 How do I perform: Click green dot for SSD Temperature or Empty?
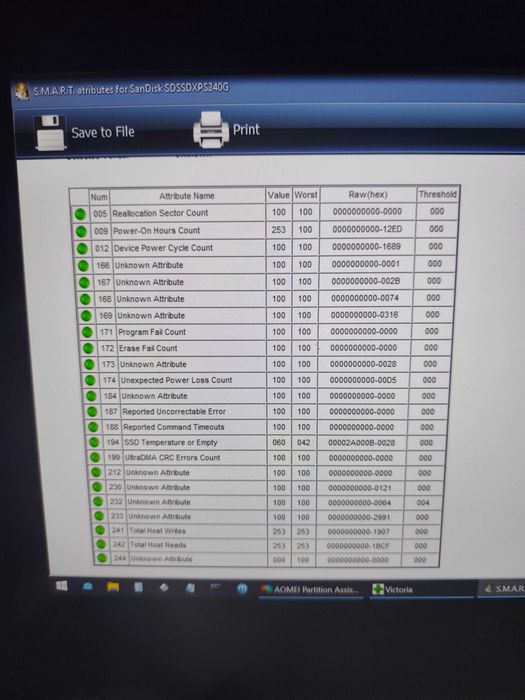tap(94, 442)
